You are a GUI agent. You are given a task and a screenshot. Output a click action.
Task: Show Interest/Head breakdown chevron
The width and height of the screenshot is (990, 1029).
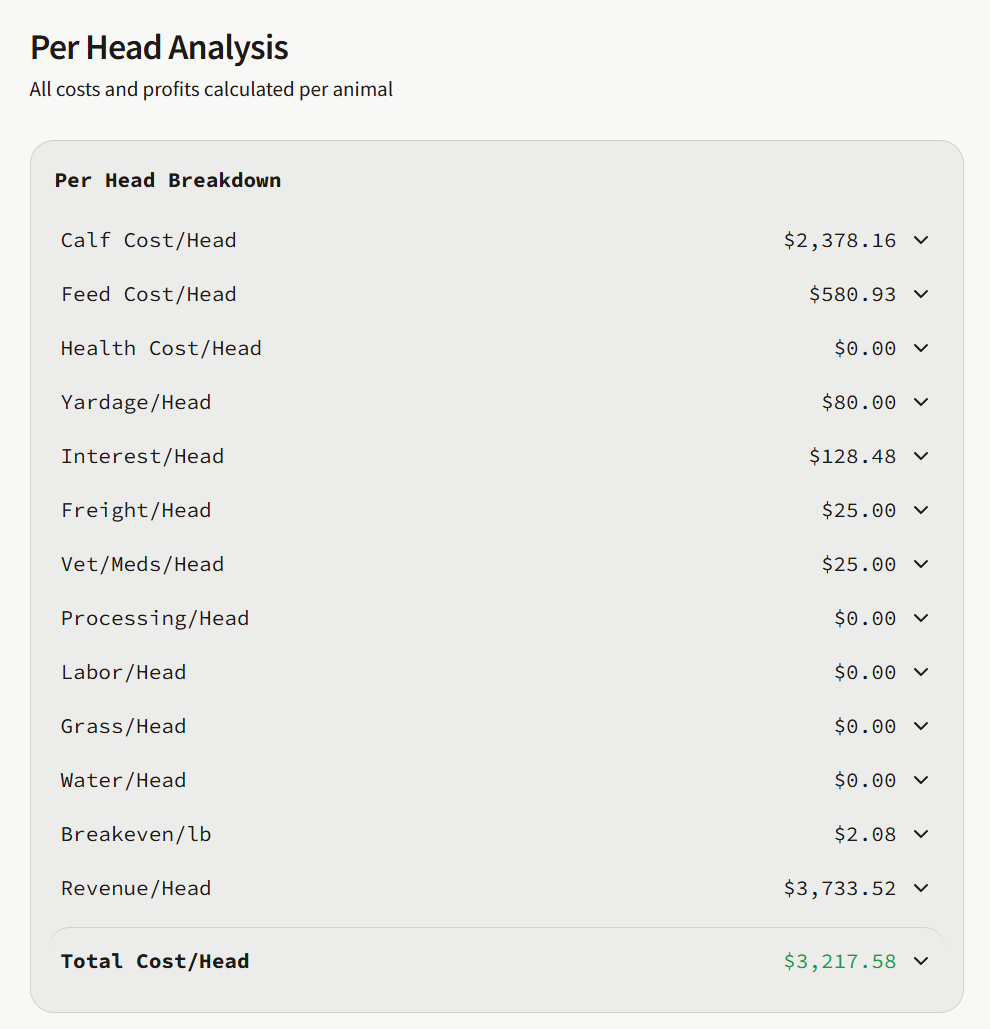(x=921, y=456)
